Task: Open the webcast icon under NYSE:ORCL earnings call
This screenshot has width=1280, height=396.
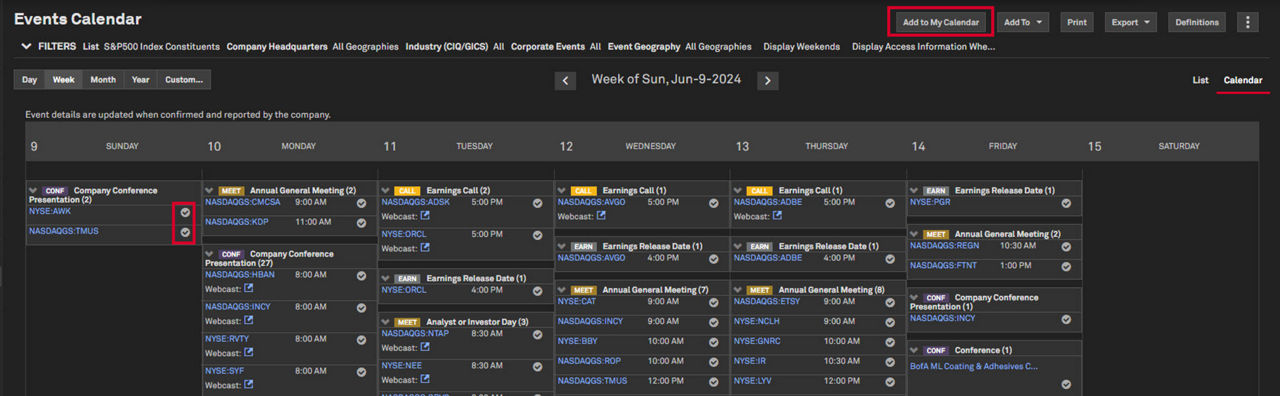Action: [425, 247]
